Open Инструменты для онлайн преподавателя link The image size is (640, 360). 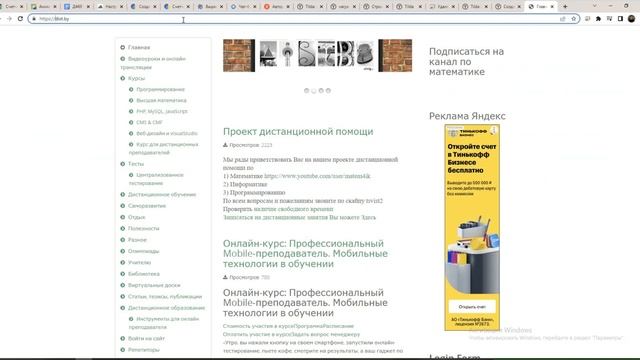point(164,323)
